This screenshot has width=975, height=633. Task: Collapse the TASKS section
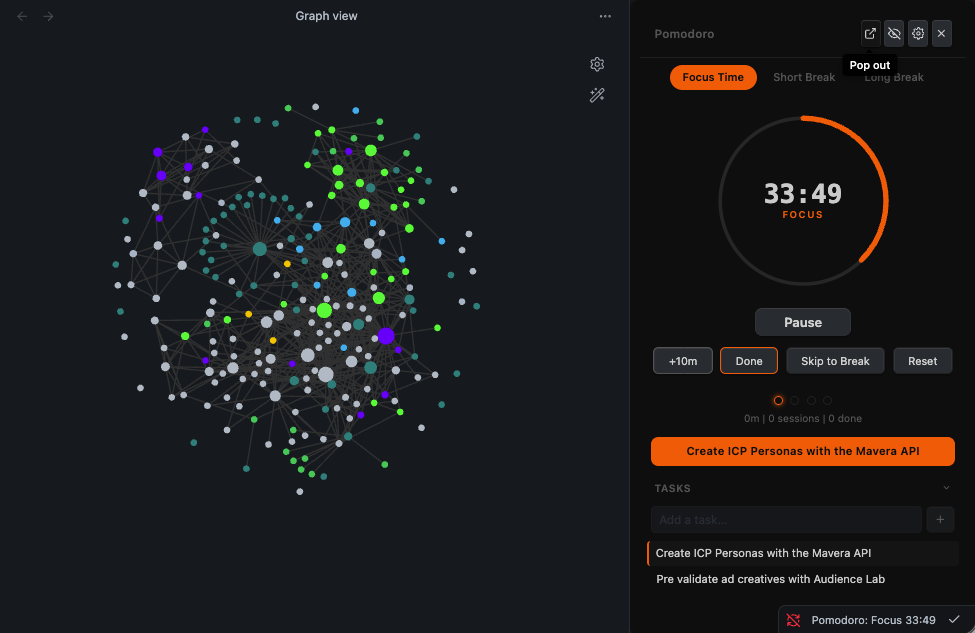tap(946, 488)
